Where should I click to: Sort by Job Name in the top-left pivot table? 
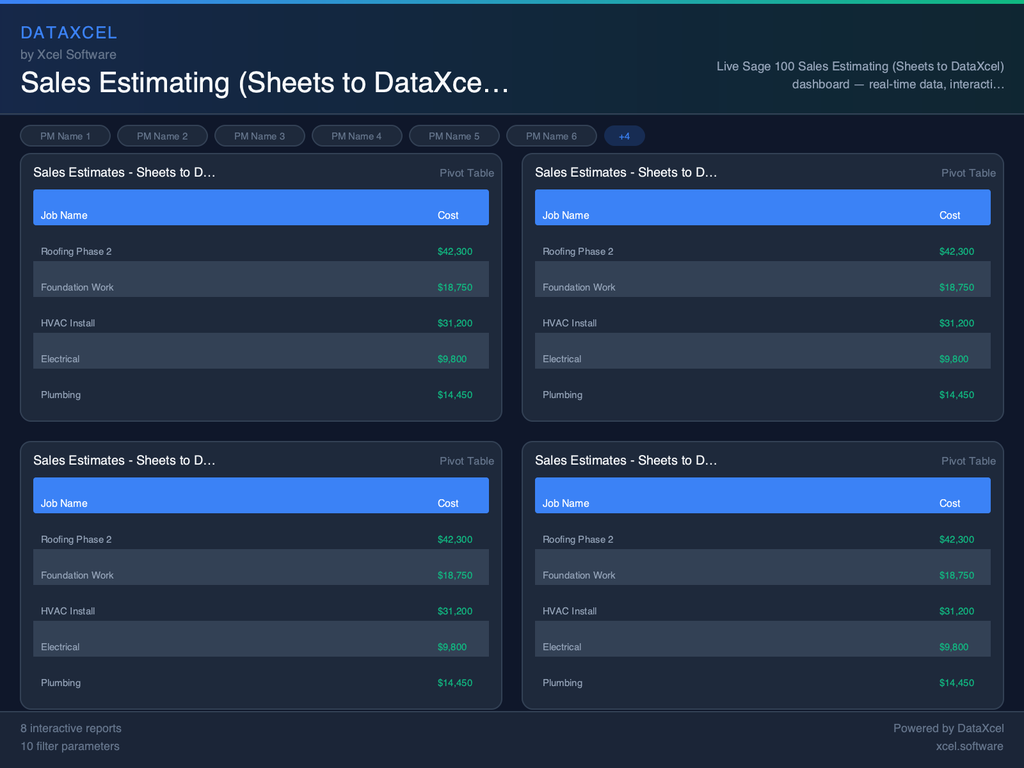click(64, 216)
